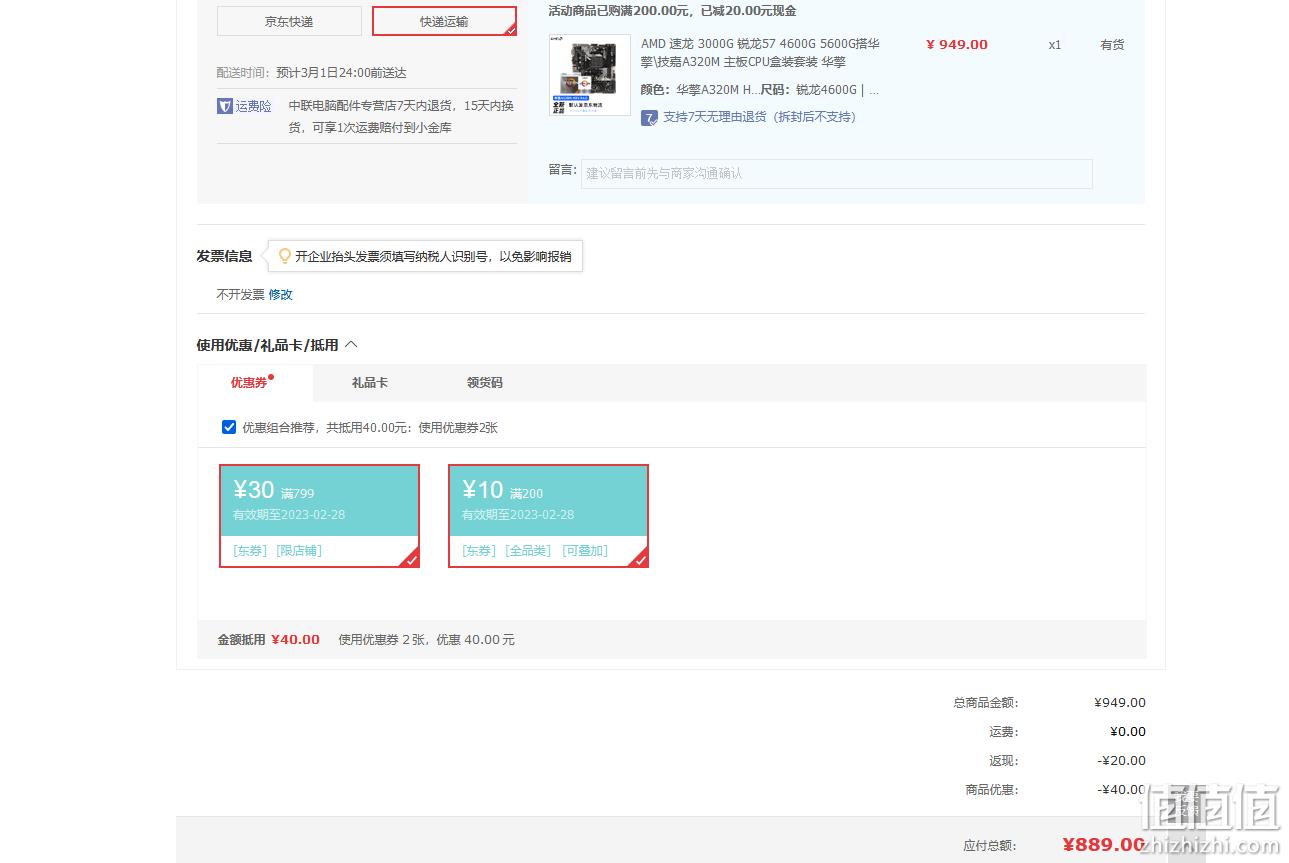The width and height of the screenshot is (1289, 863).
Task: Open the AMD motherboard product thumbnail
Action: point(590,75)
